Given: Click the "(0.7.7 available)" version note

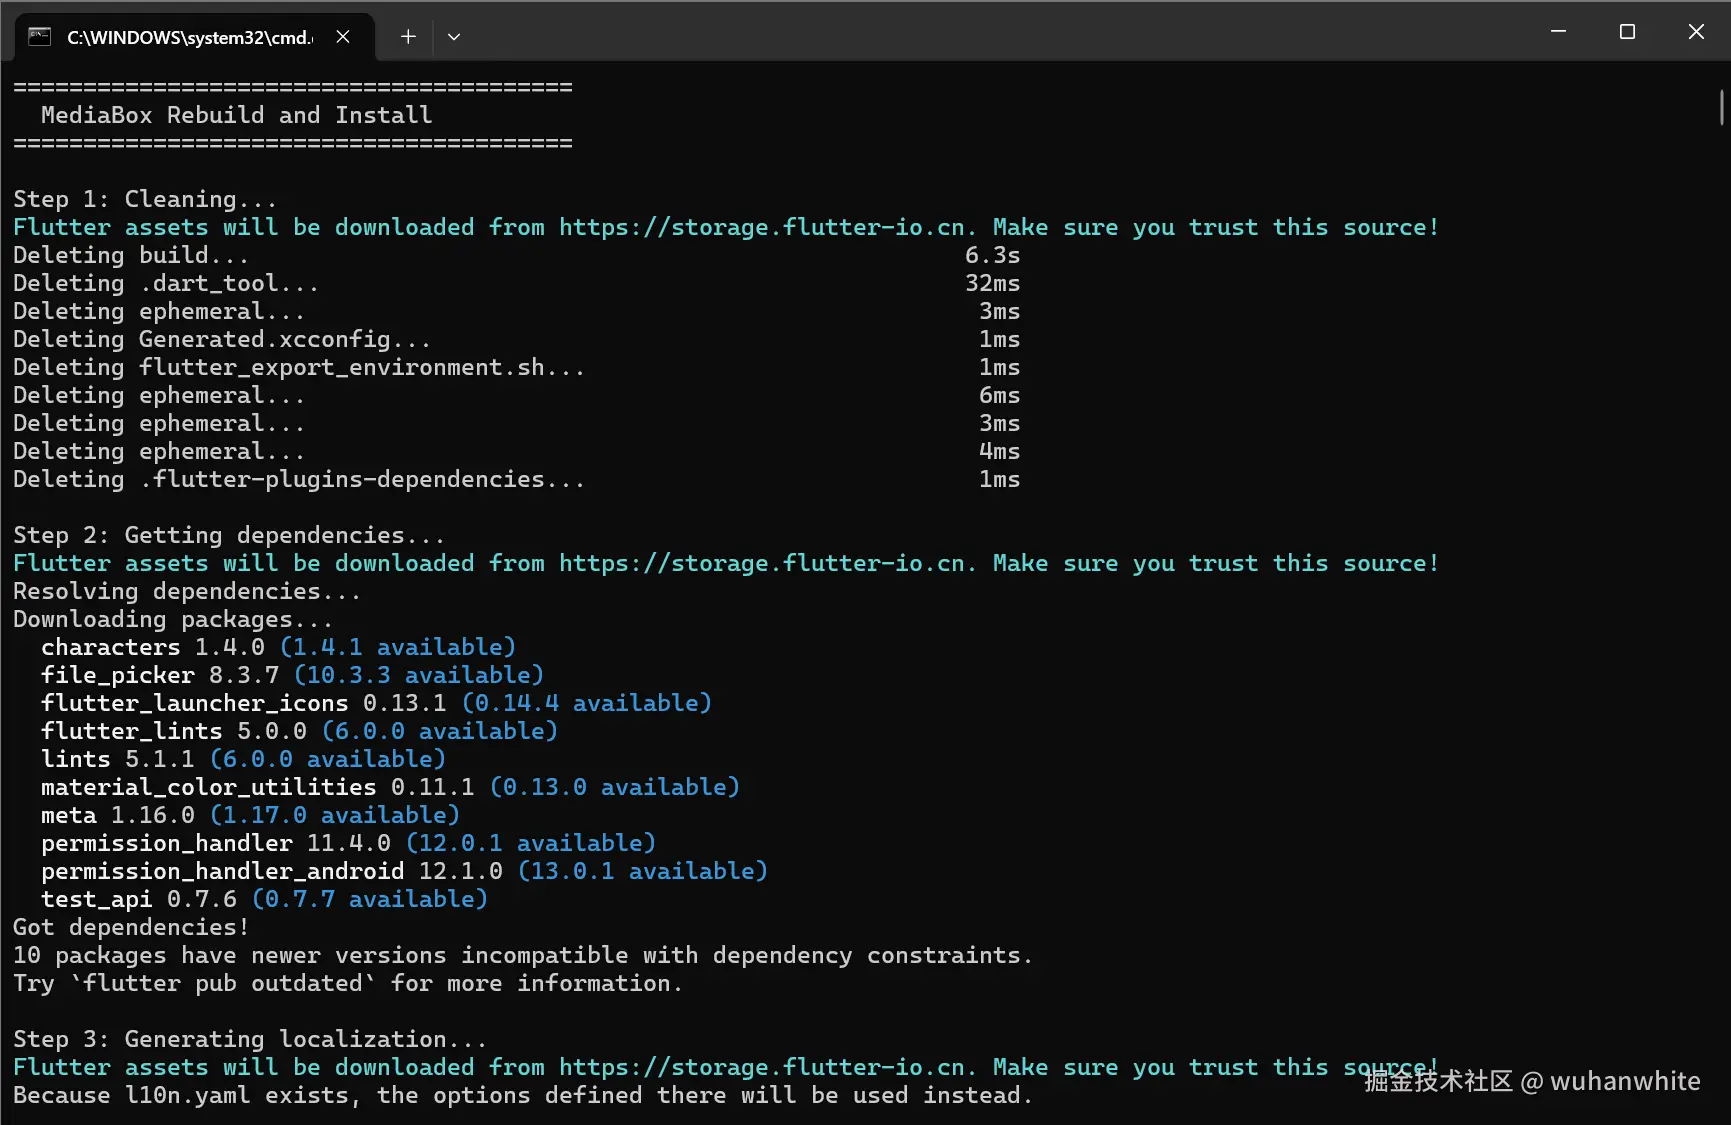Looking at the screenshot, I should (370, 899).
